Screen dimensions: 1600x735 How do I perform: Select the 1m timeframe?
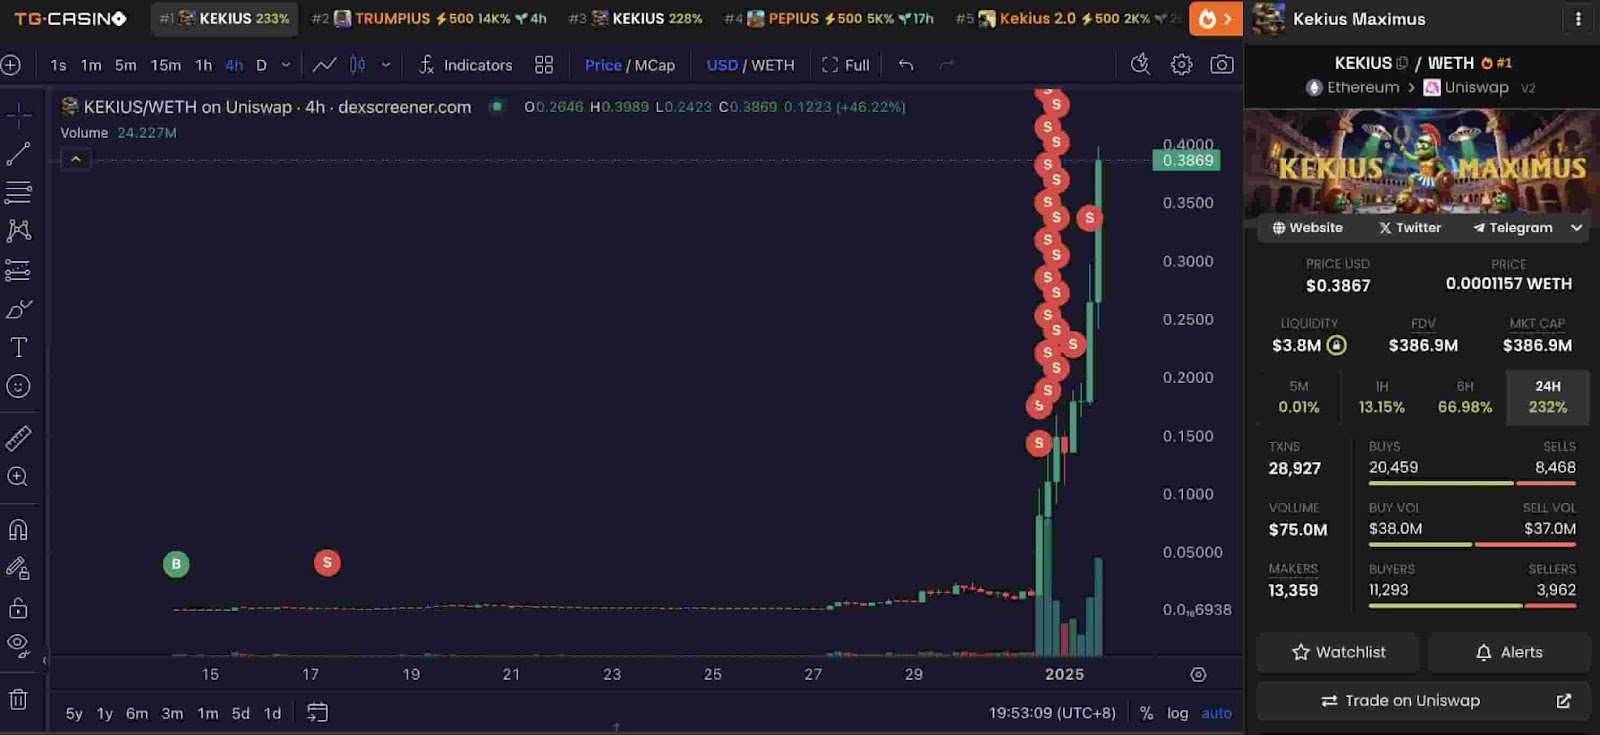[x=91, y=65]
